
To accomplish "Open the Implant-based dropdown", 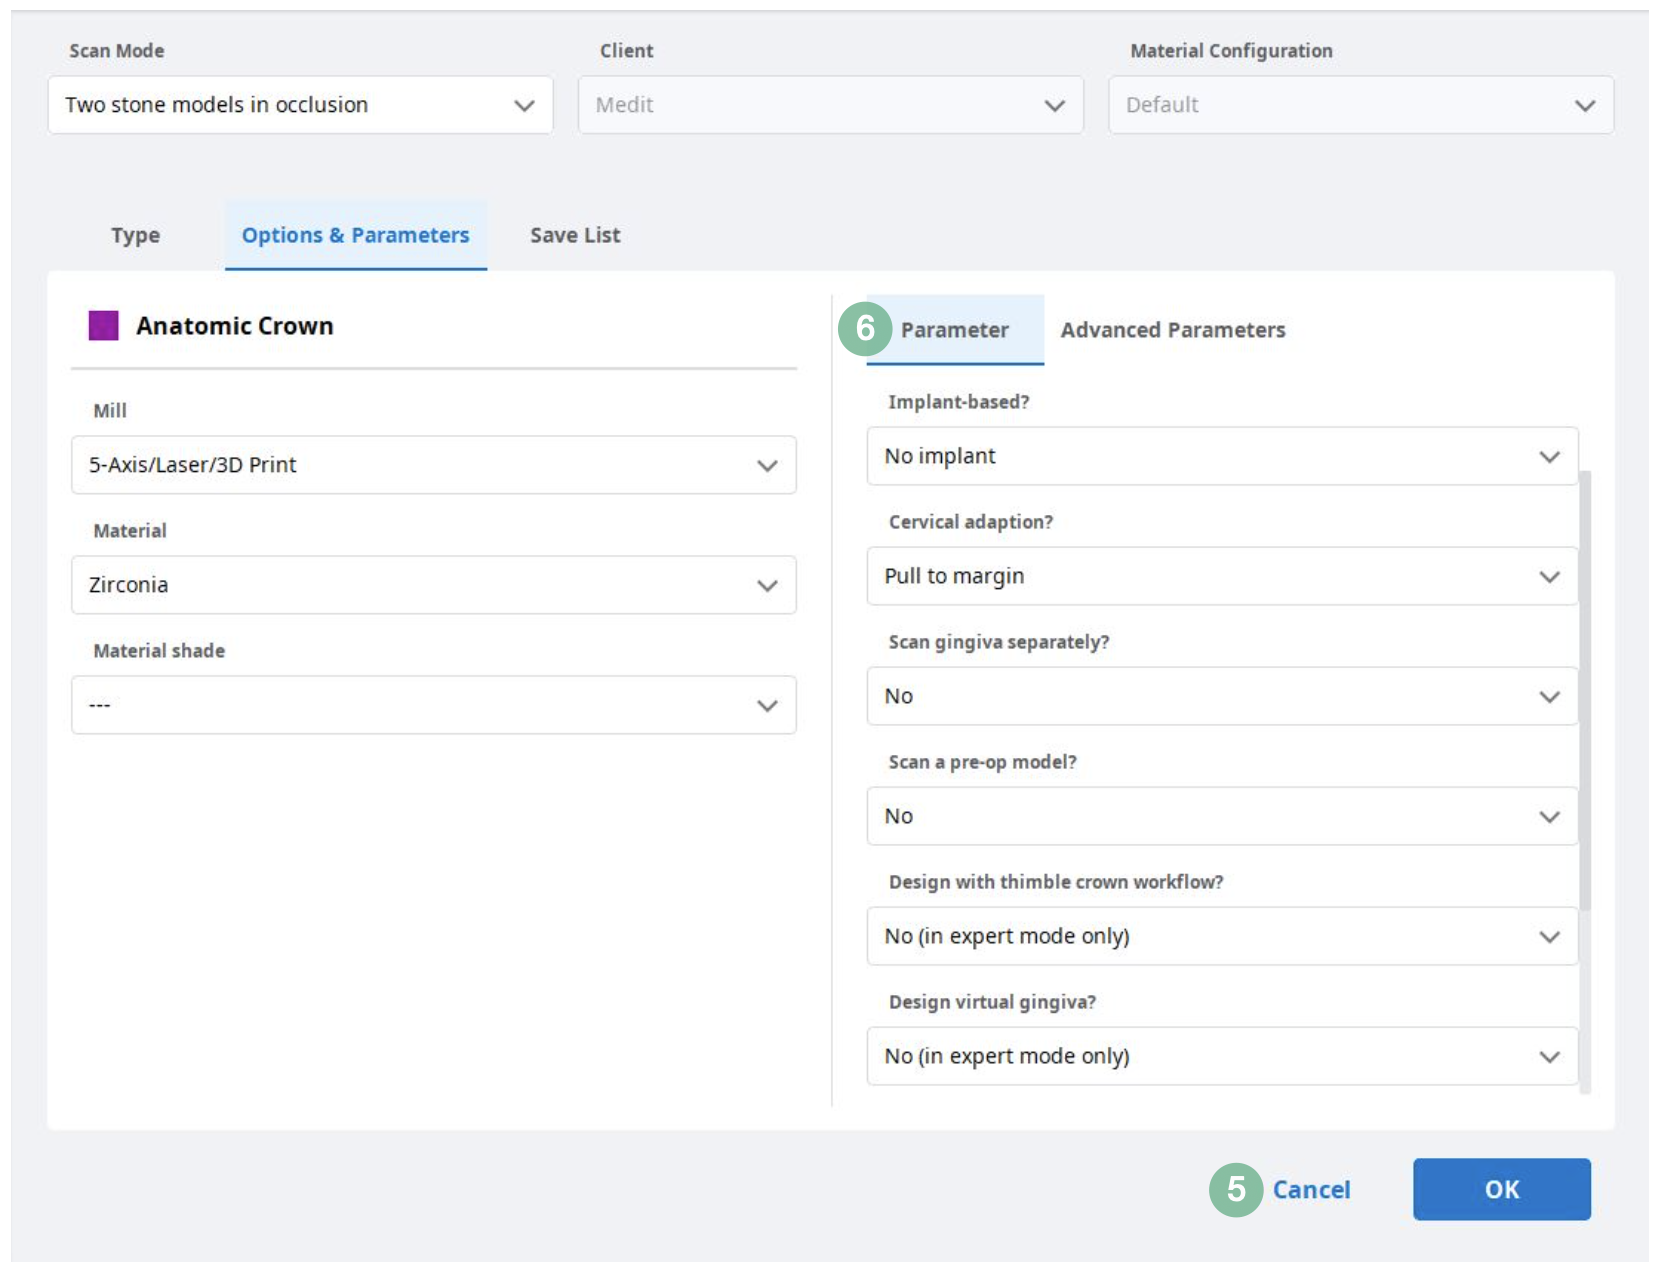I will [1221, 456].
